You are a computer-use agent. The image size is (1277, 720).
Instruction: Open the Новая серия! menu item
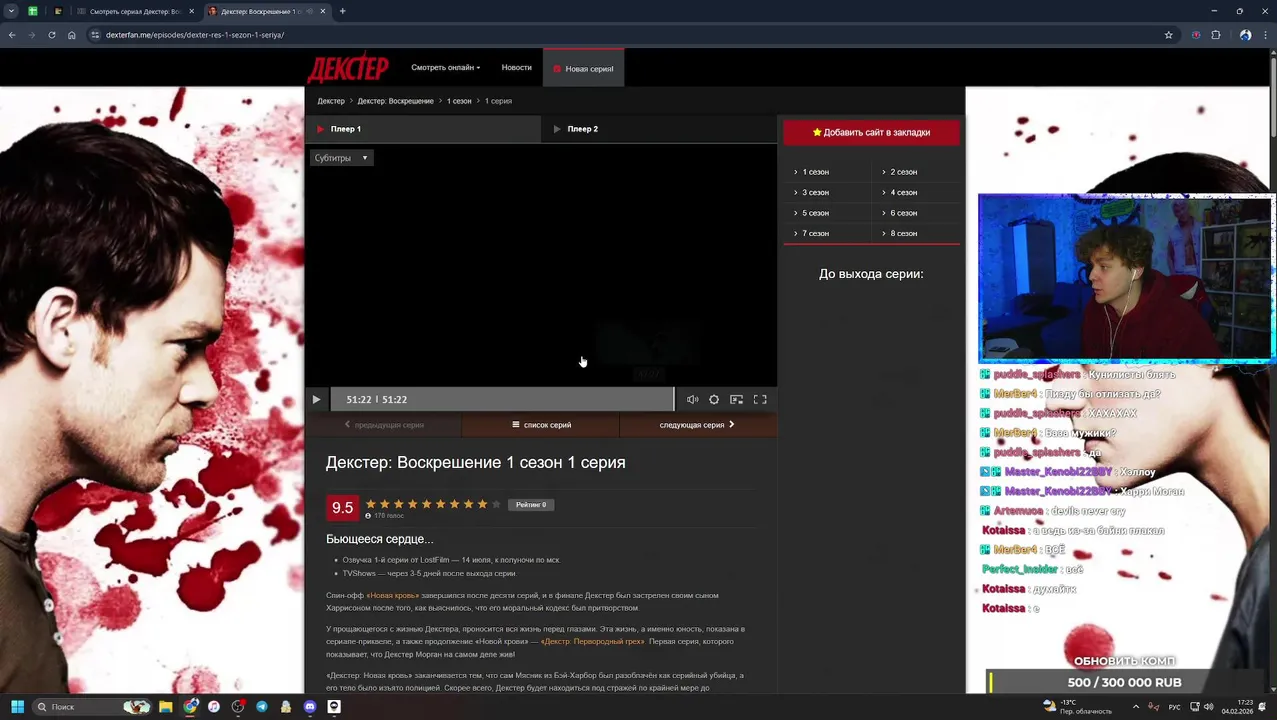click(x=583, y=68)
